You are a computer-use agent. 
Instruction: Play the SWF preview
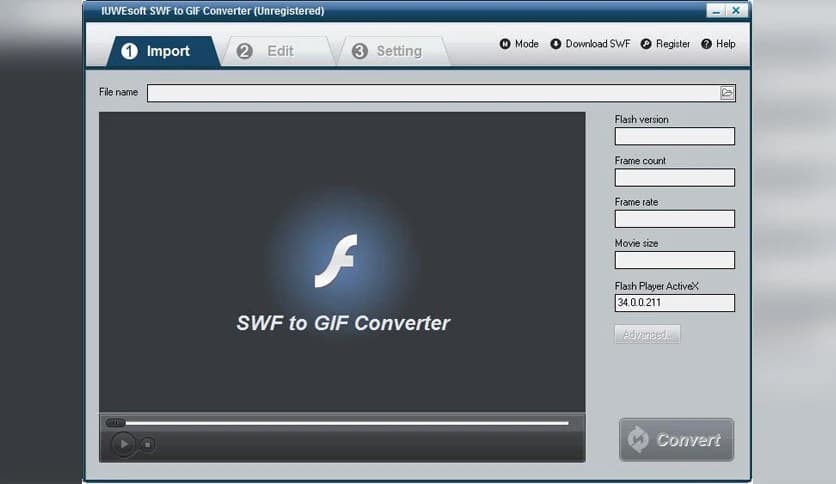coord(123,444)
